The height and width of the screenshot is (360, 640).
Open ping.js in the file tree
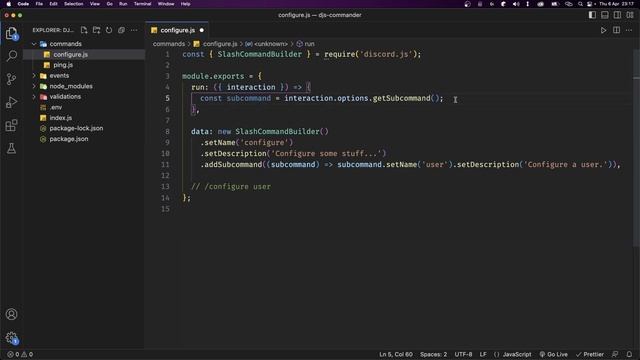point(63,65)
